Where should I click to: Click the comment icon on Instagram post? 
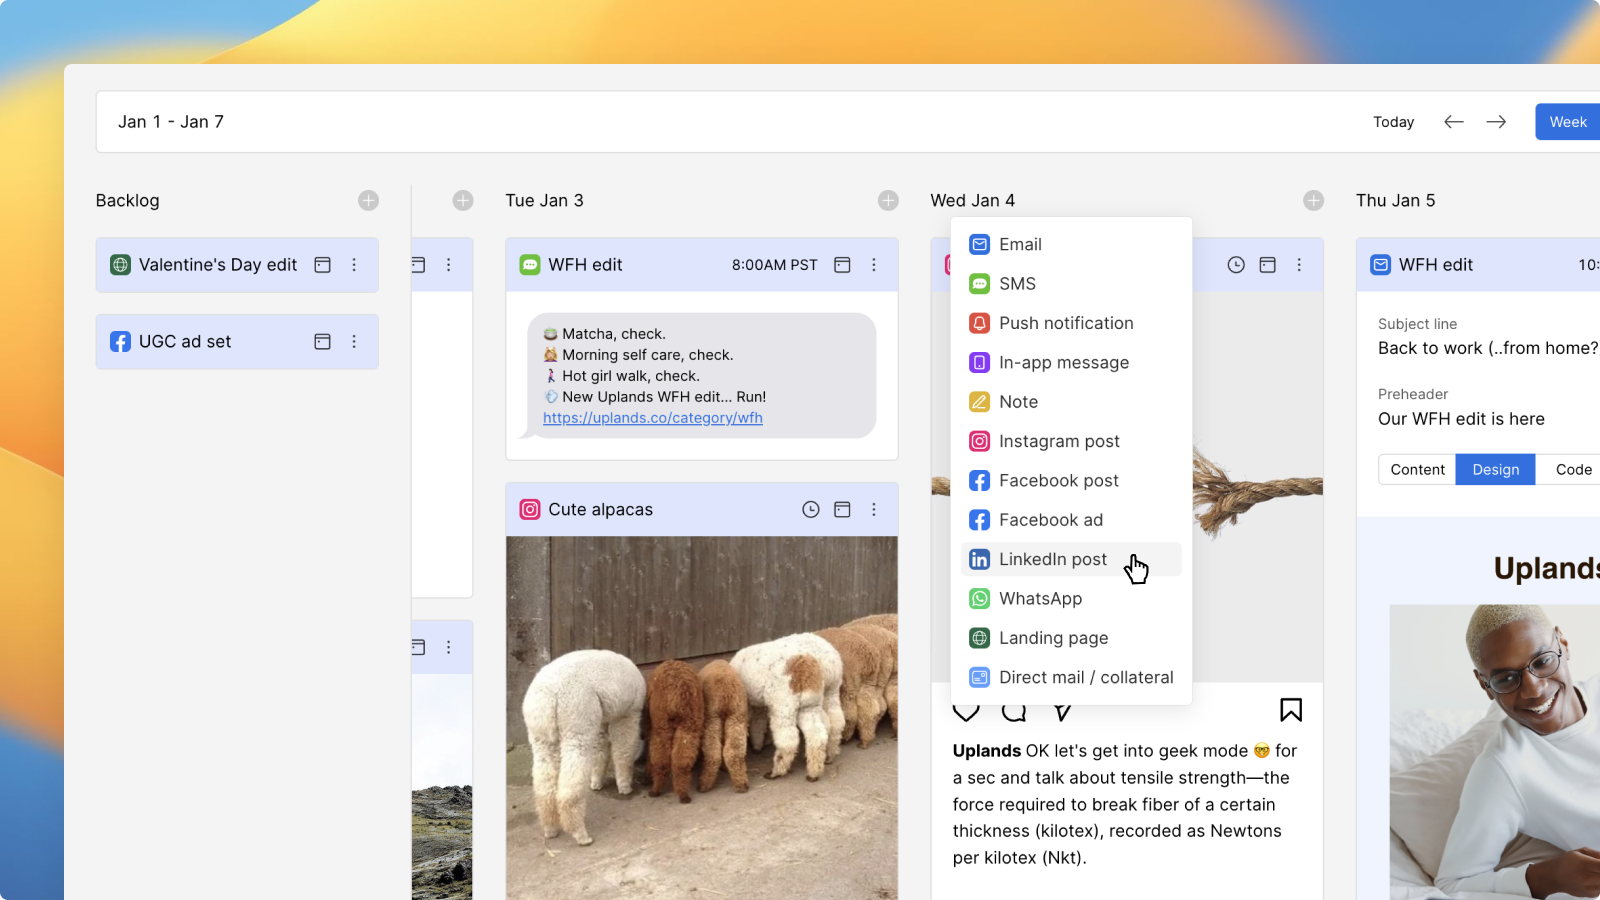[1014, 712]
